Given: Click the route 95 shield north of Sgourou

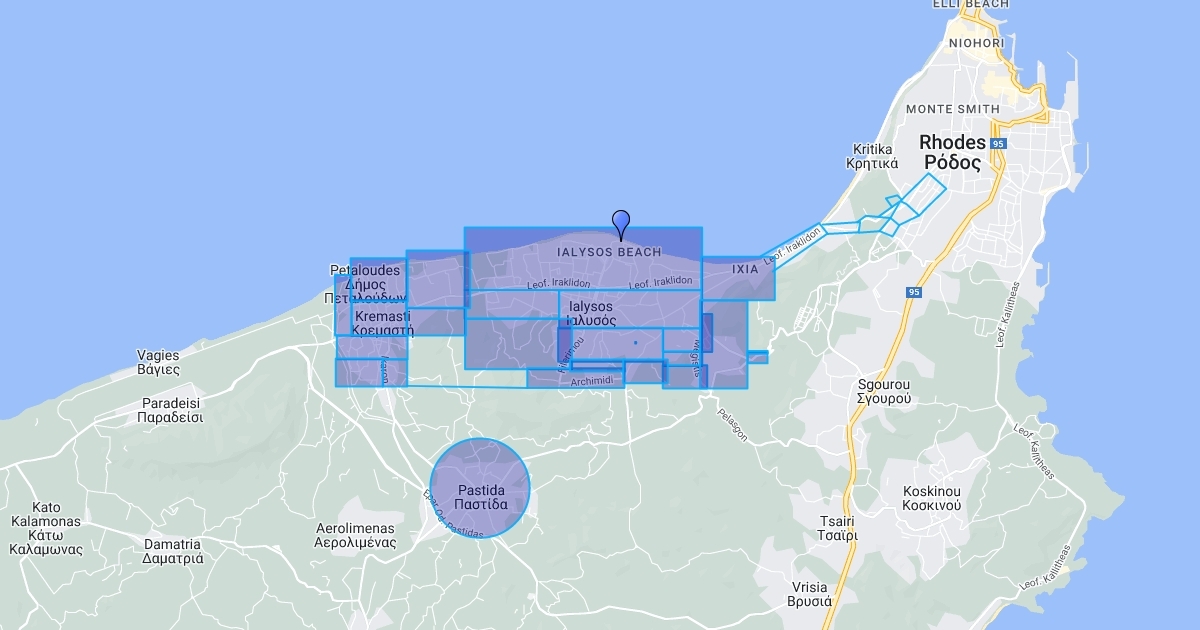Looking at the screenshot, I should (x=914, y=292).
